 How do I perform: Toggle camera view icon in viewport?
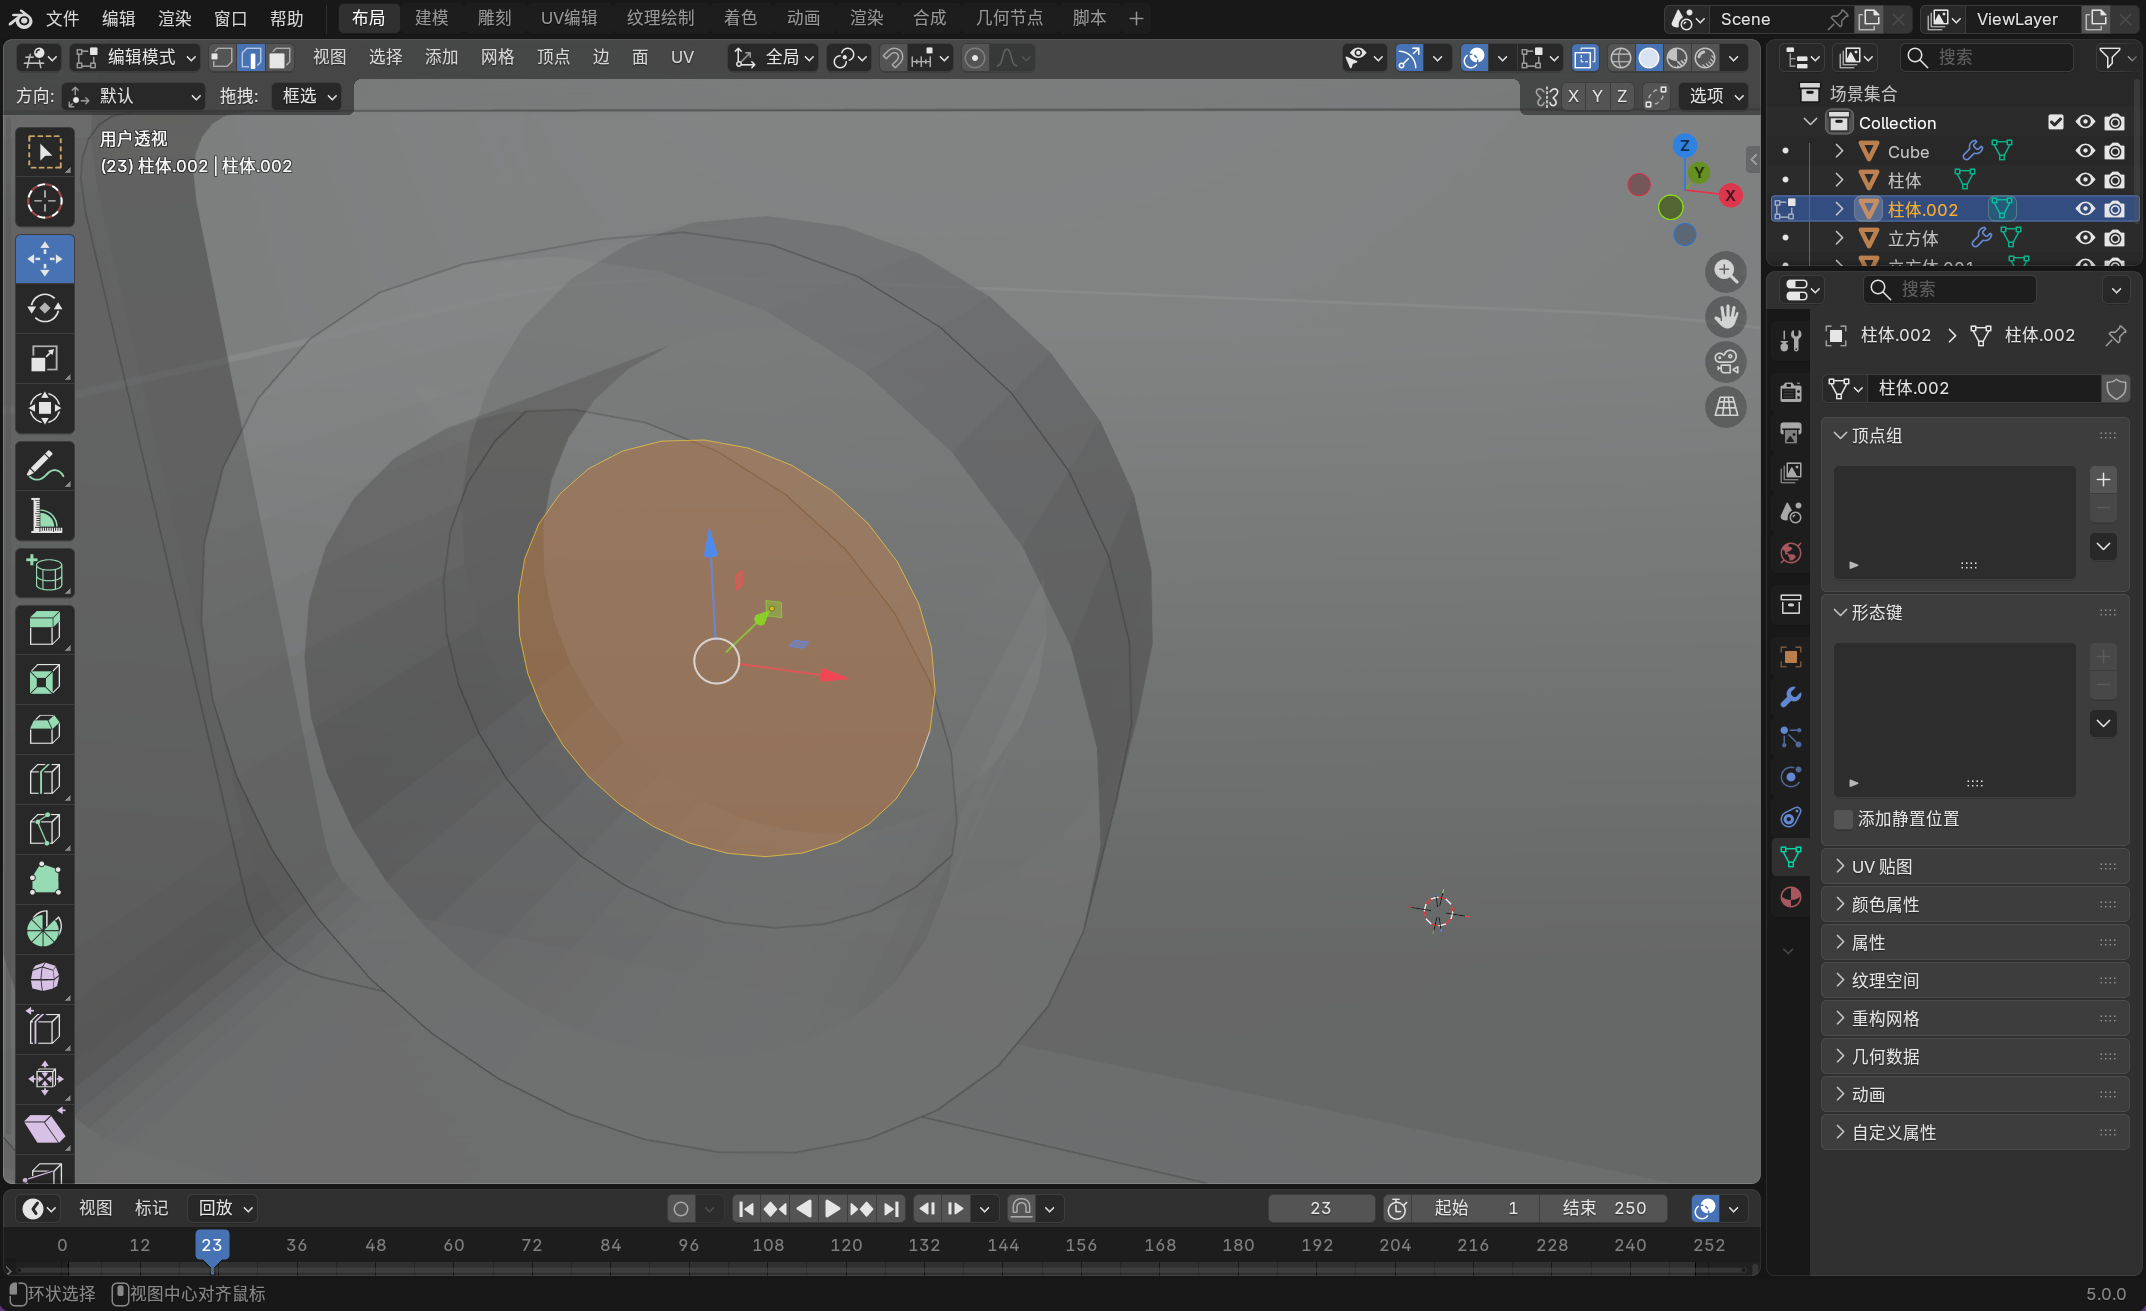[x=1725, y=362]
